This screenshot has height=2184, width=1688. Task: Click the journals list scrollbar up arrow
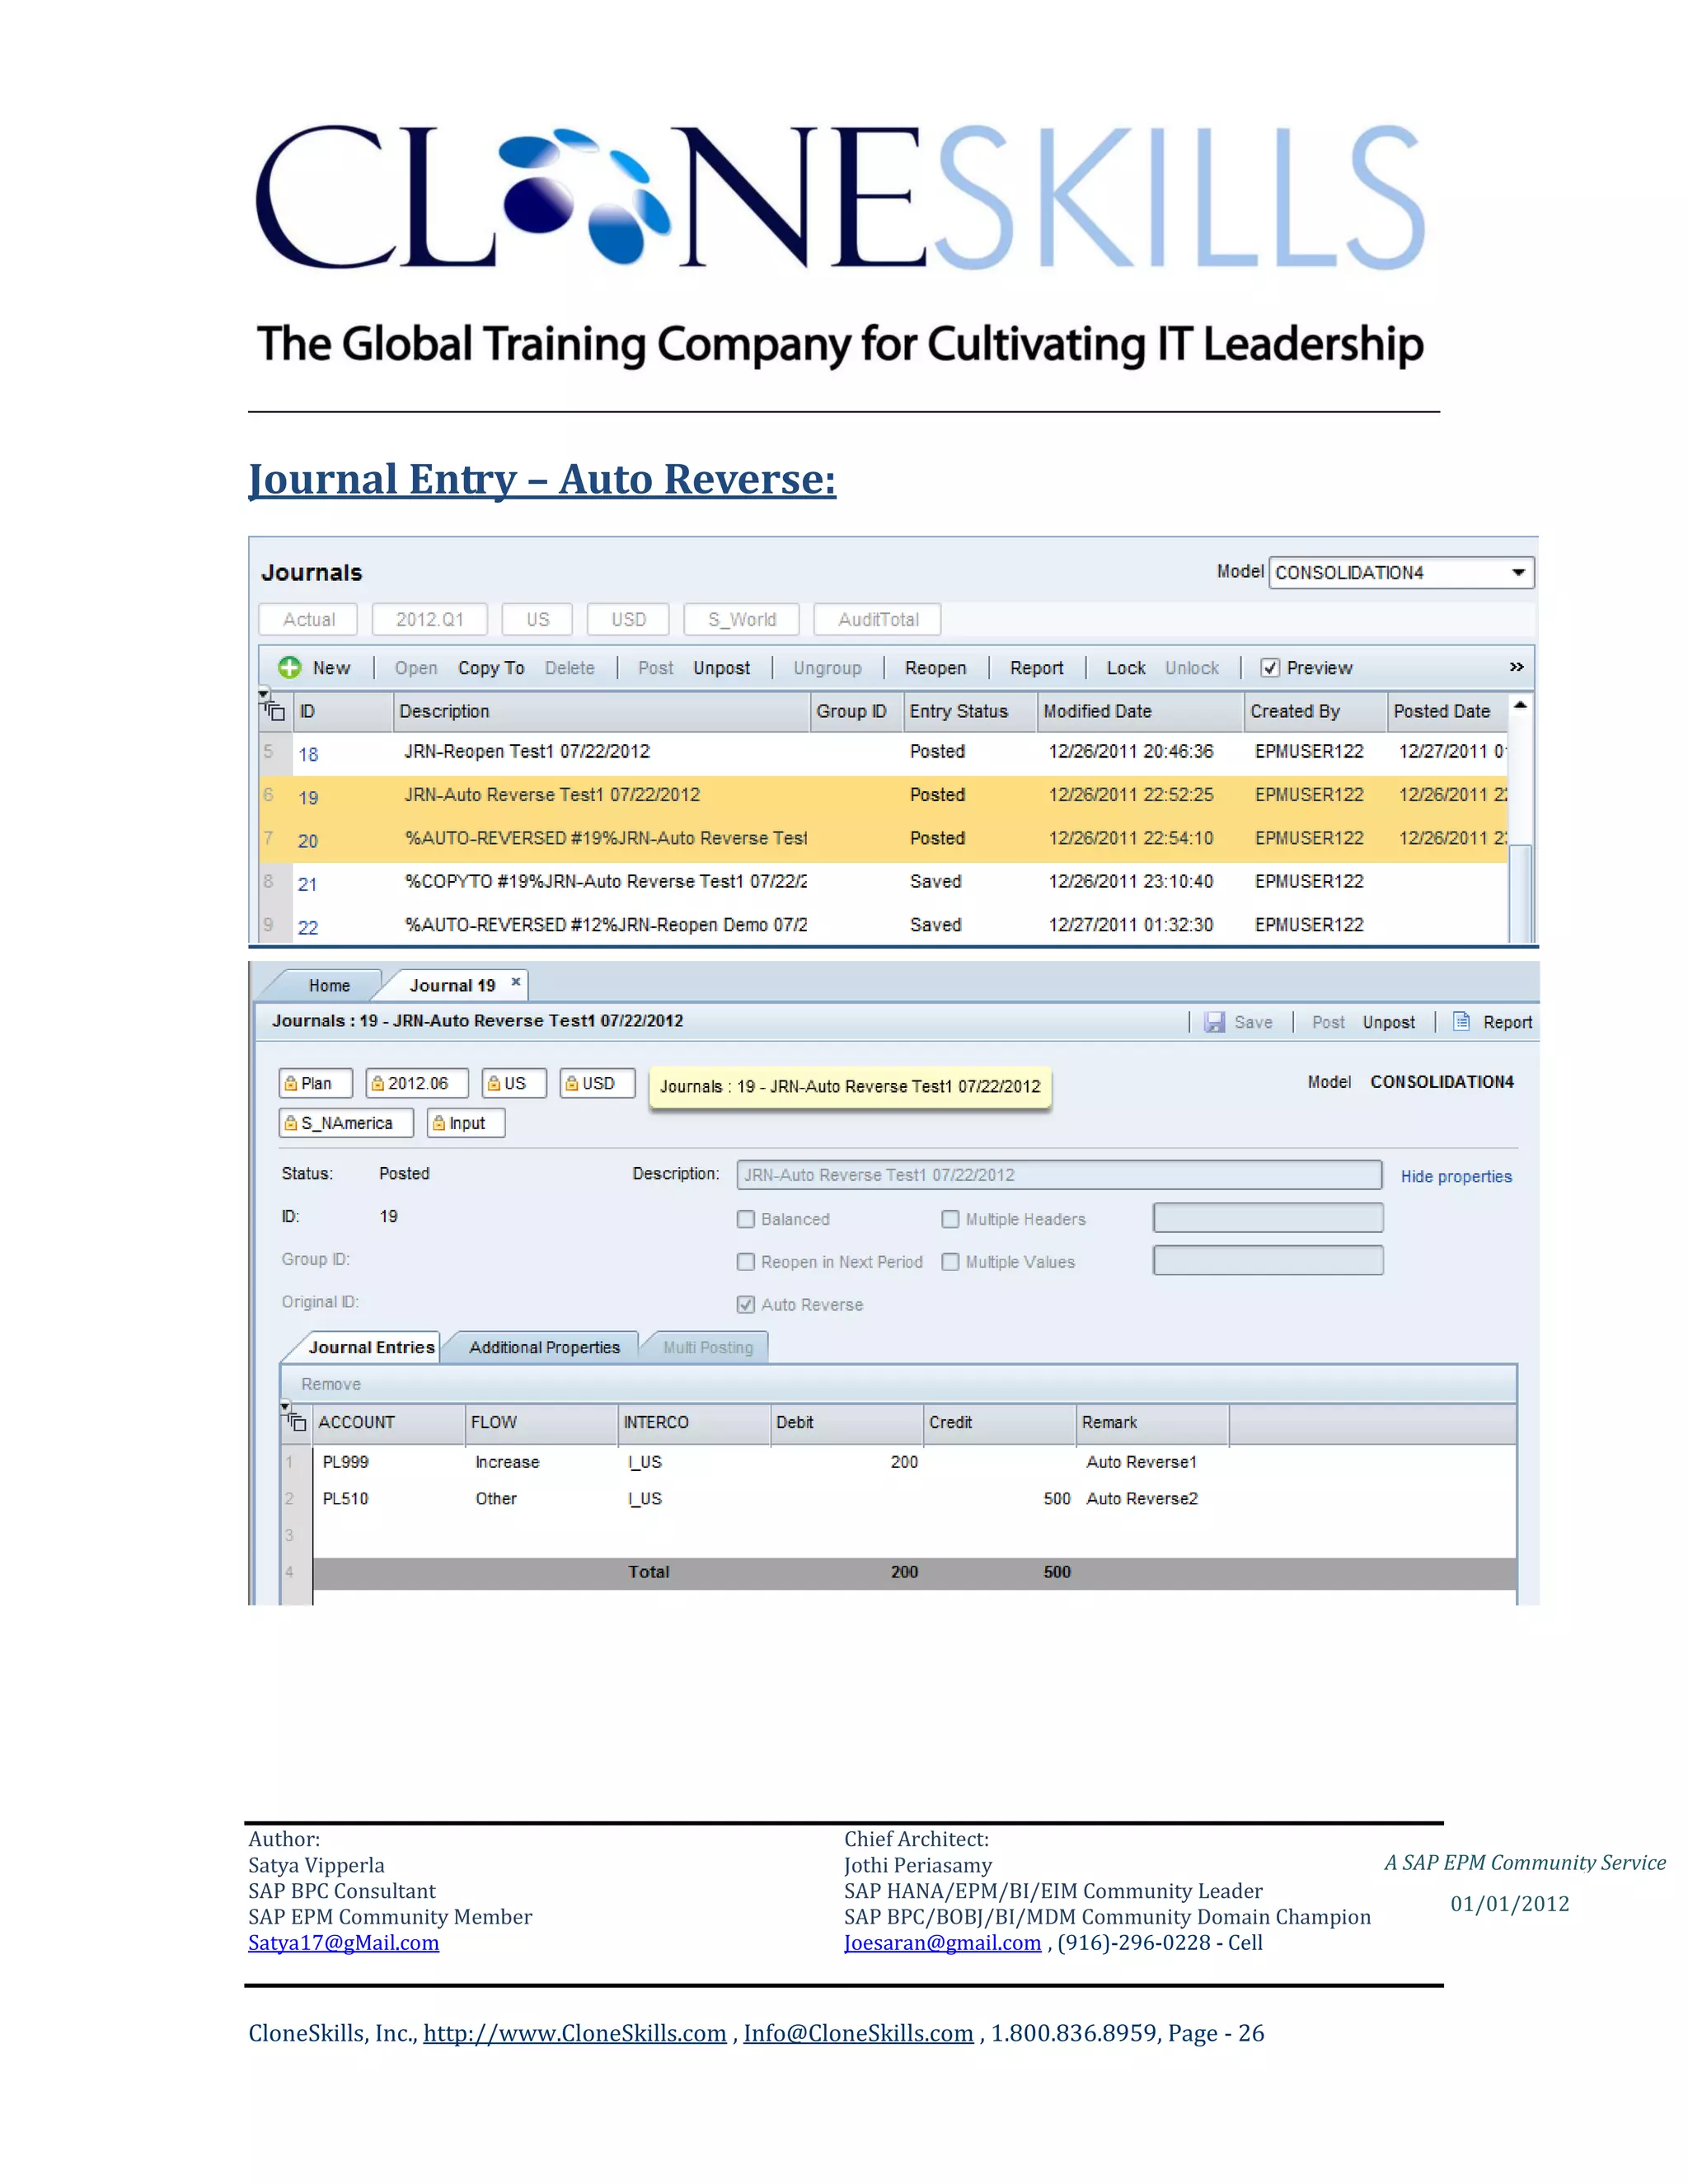tap(1520, 705)
